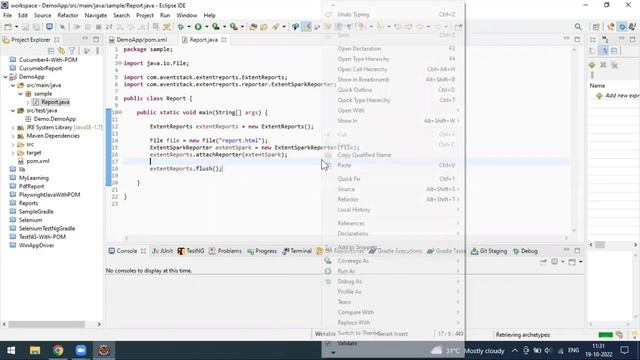Open the Refactor menu
The height and width of the screenshot is (360, 640).
point(68,15)
